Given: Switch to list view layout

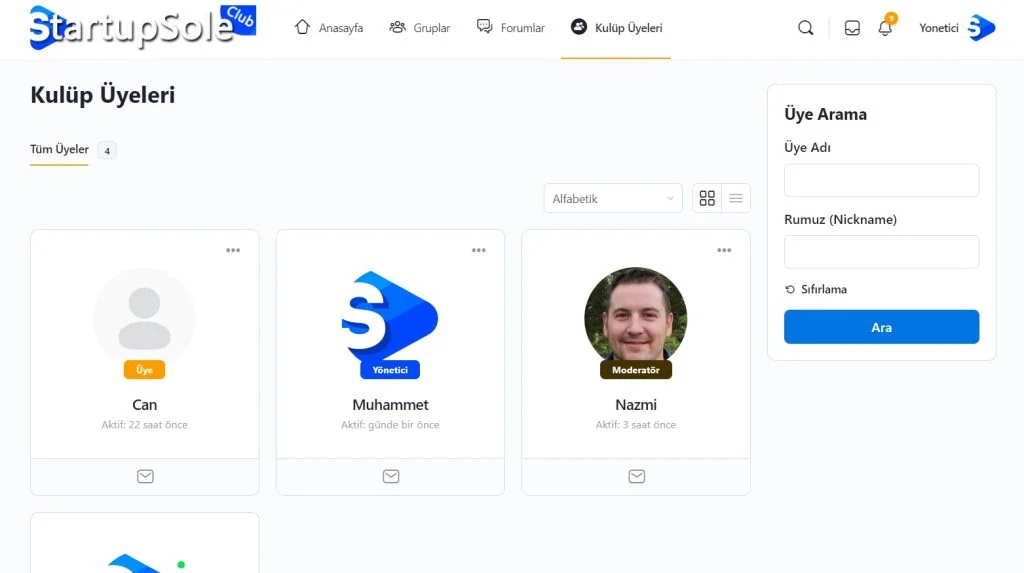Looking at the screenshot, I should click(736, 198).
